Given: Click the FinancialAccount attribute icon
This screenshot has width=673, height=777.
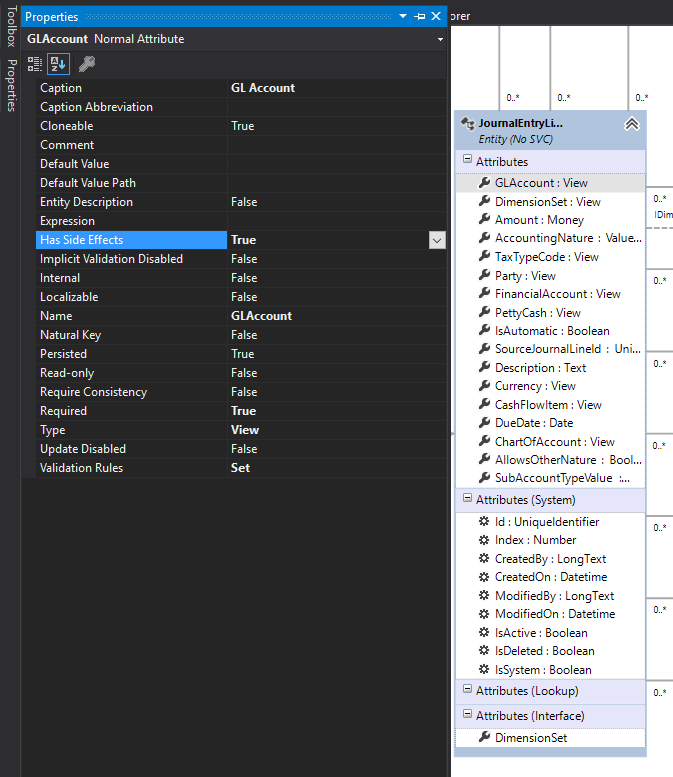Looking at the screenshot, I should coord(484,293).
